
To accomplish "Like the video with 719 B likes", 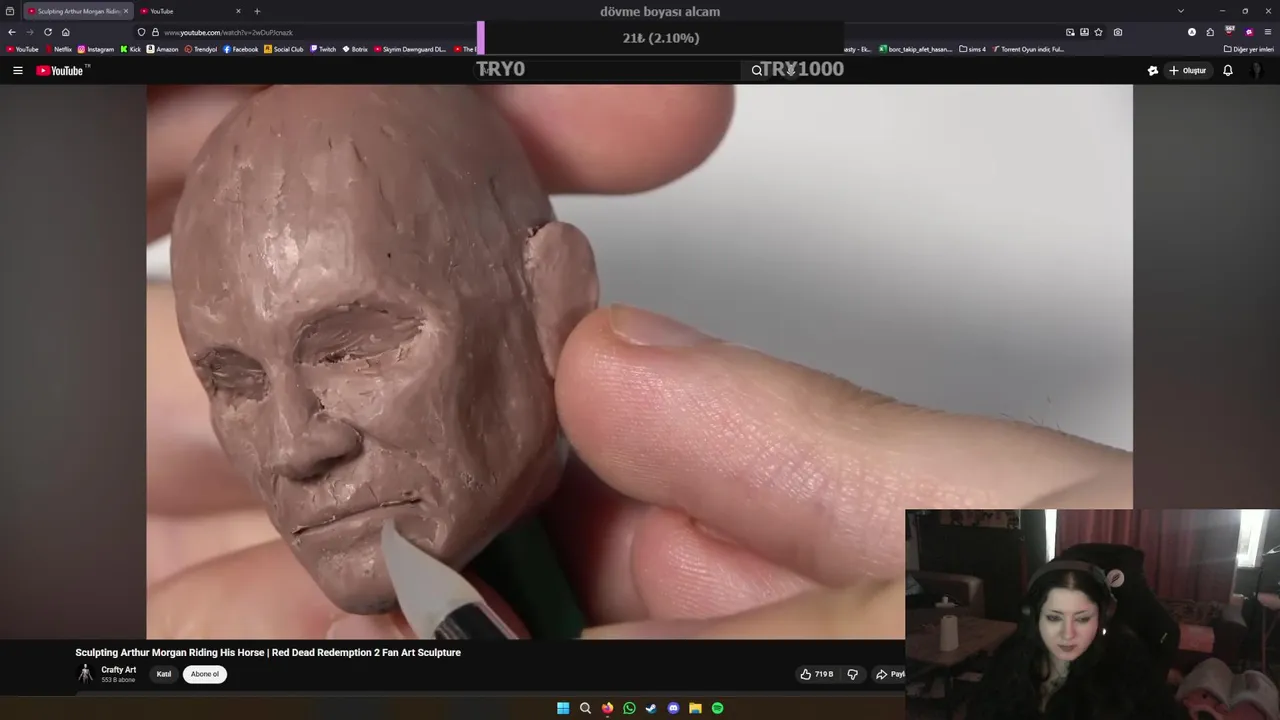I will click(817, 675).
